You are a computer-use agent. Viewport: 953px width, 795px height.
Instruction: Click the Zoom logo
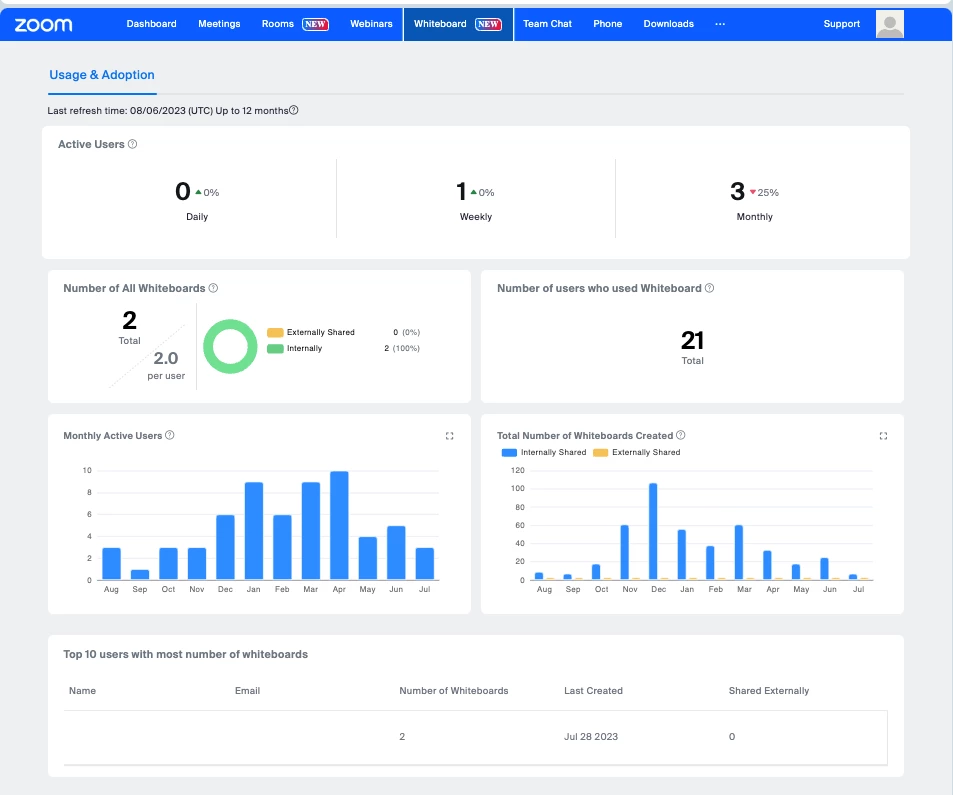click(x=43, y=25)
